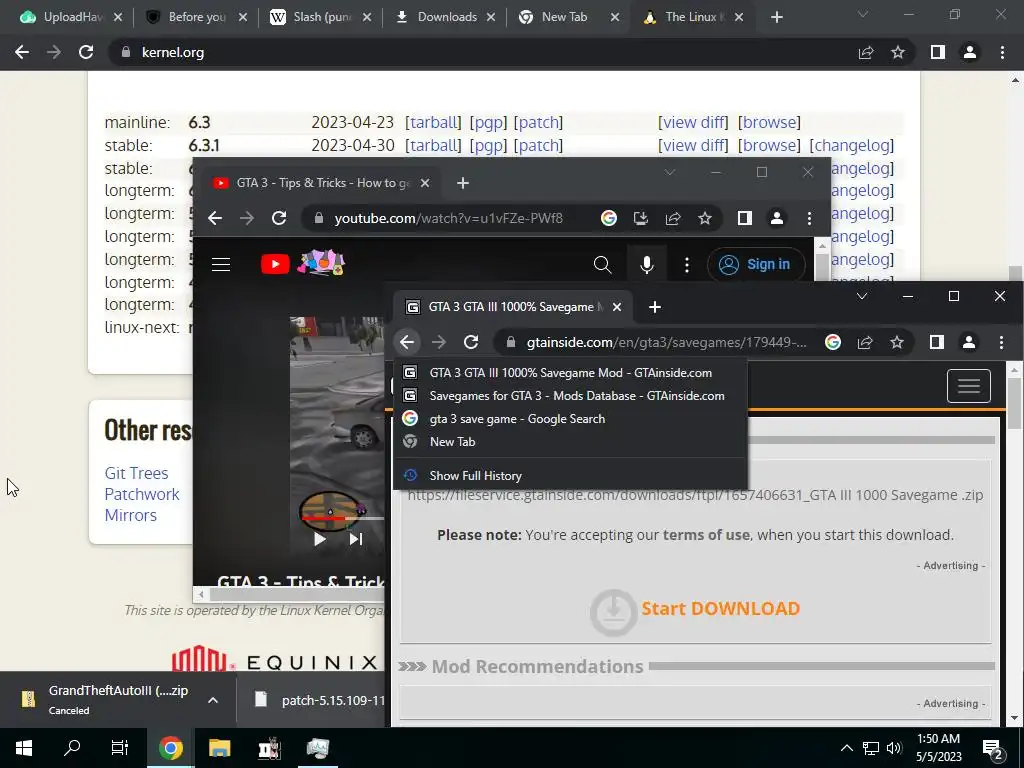This screenshot has width=1024, height=768.
Task: Select GTA 3 1000% Savegame Mod history entry
Action: tap(570, 373)
